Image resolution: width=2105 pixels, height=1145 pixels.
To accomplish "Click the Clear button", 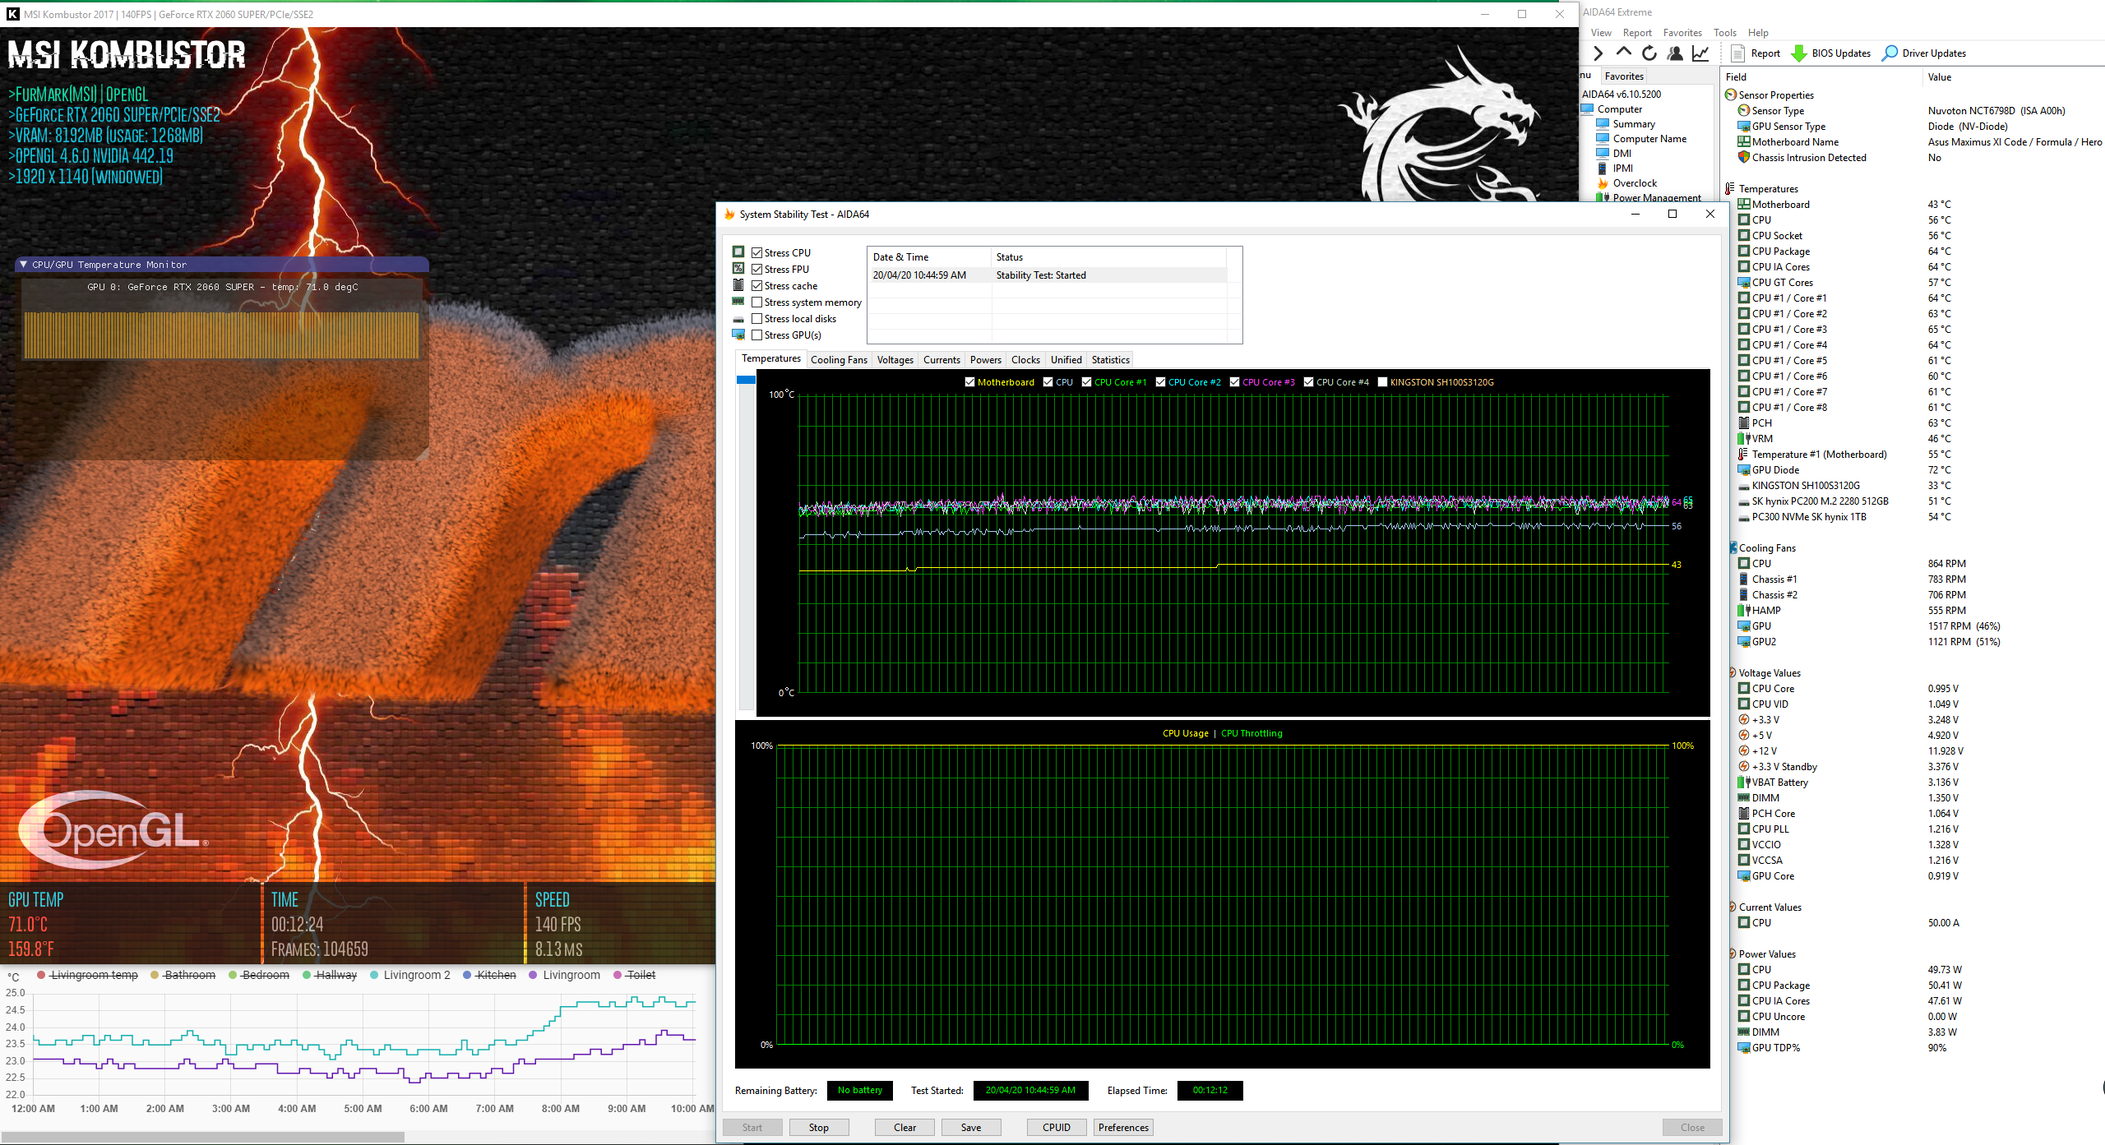I will point(905,1127).
